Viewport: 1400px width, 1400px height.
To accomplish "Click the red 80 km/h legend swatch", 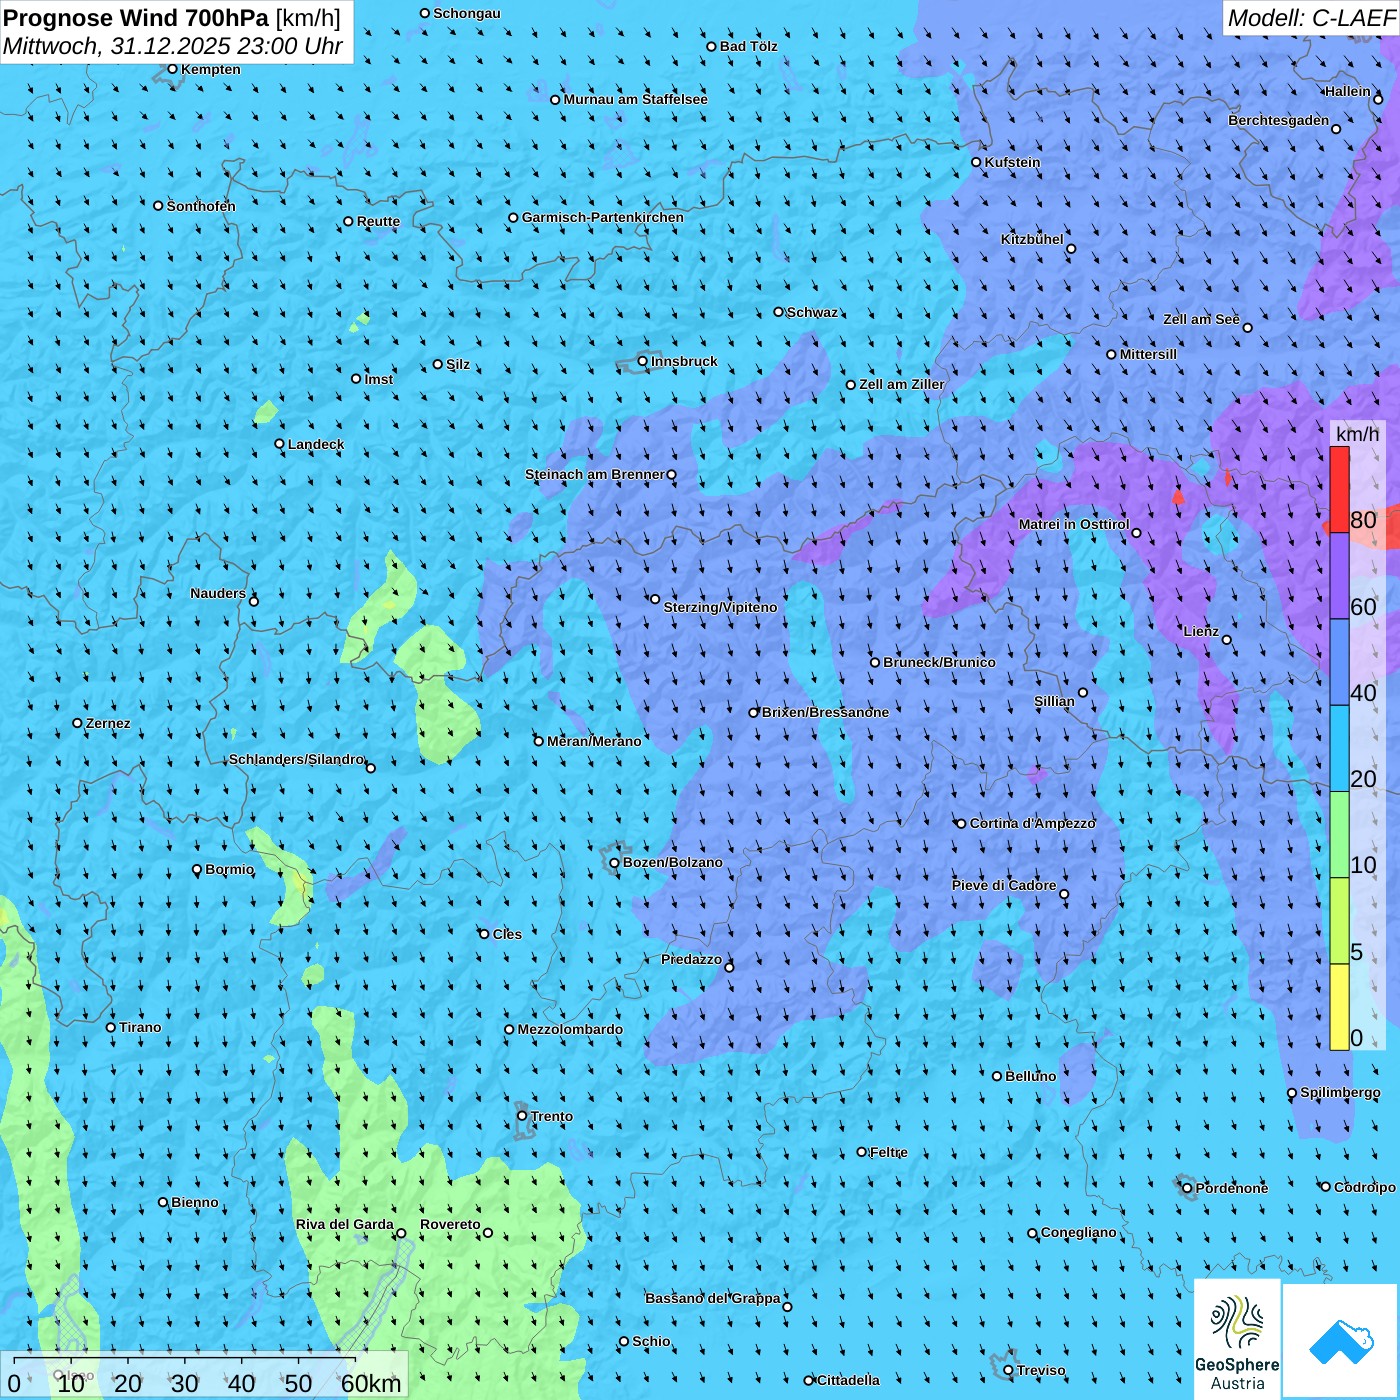I will (x=1339, y=489).
